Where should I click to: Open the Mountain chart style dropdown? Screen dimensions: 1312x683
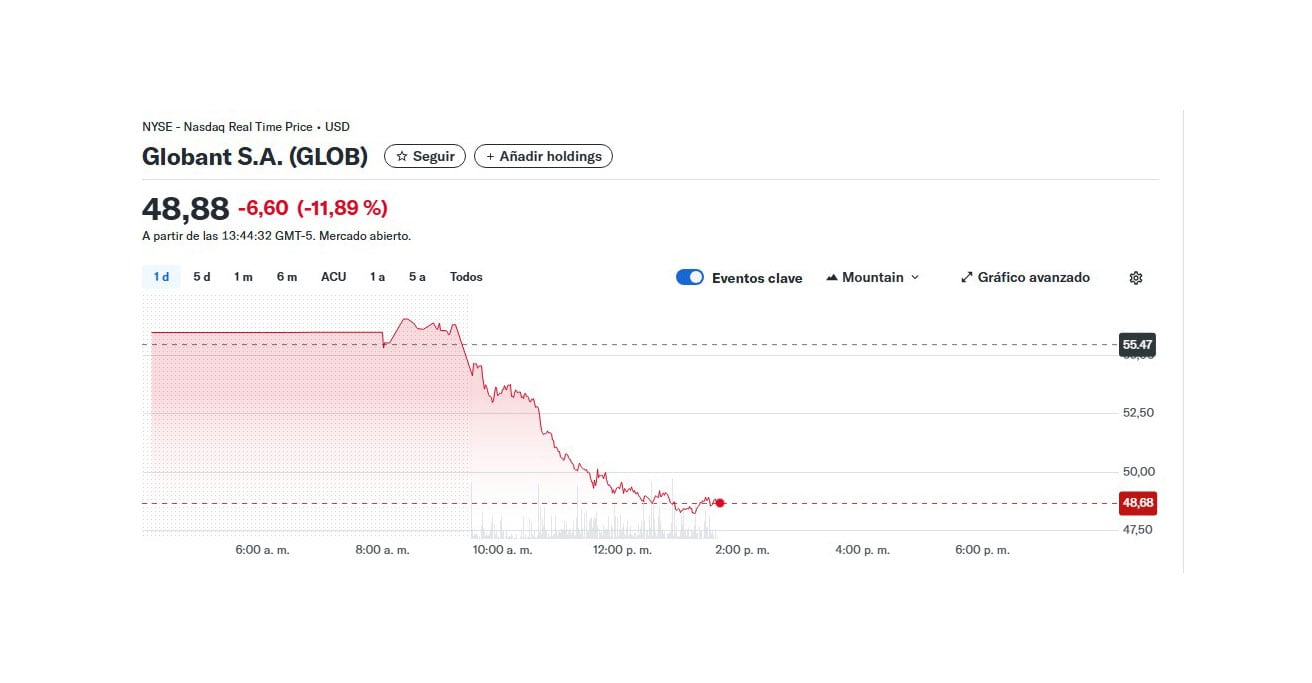[x=873, y=277]
